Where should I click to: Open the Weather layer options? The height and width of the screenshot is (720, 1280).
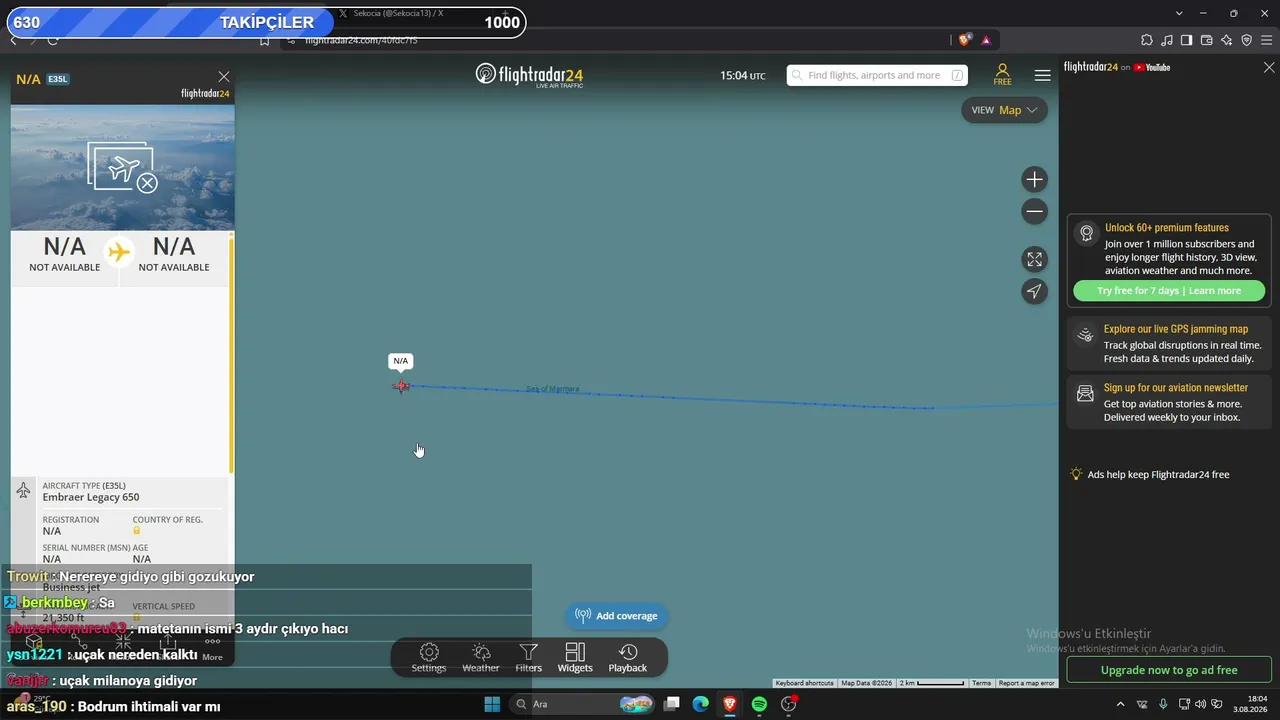click(481, 658)
